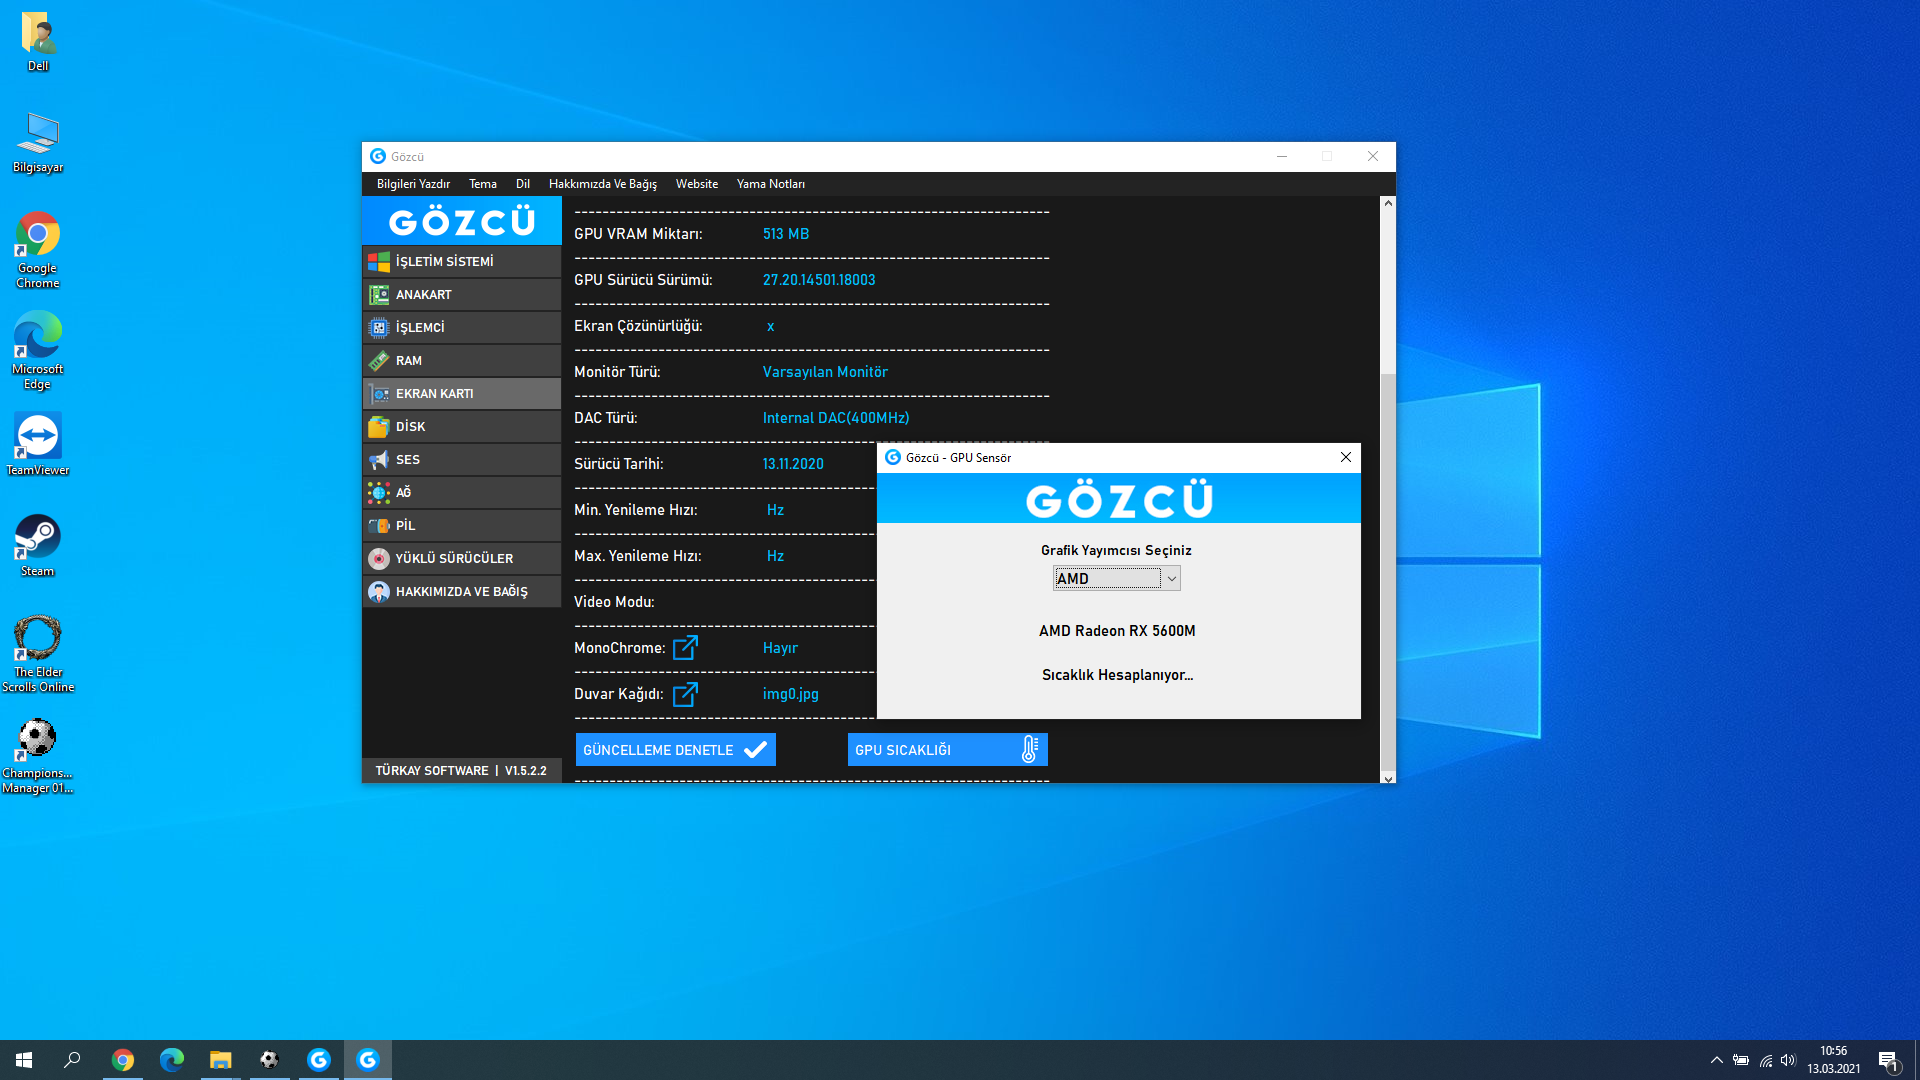
Task: Expand the Grafik Yayımcısı AMD dropdown
Action: click(1171, 578)
